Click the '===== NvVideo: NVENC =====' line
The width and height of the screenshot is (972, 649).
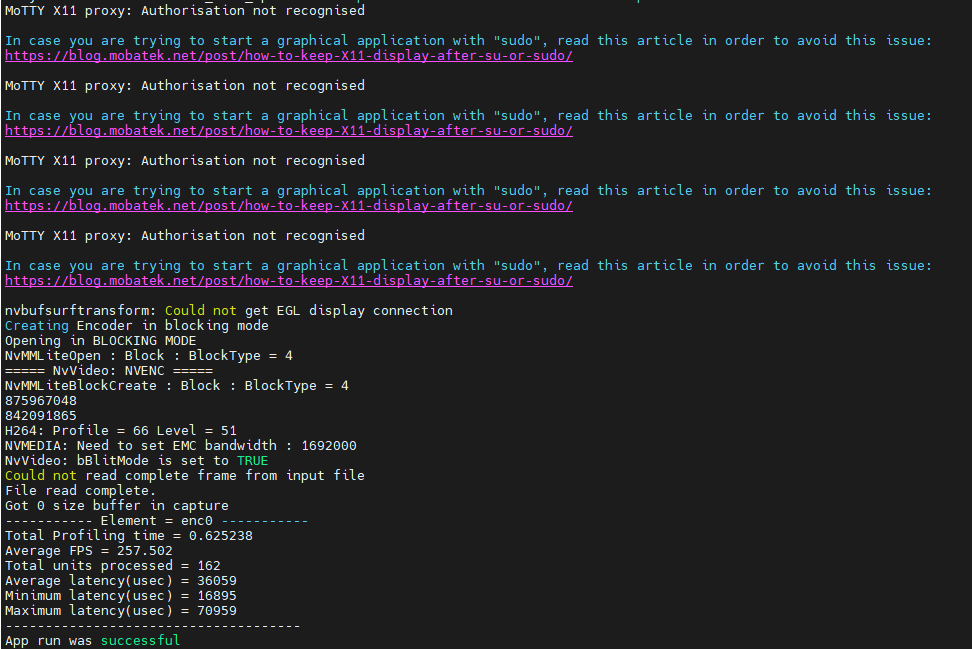pyautogui.click(x=109, y=371)
